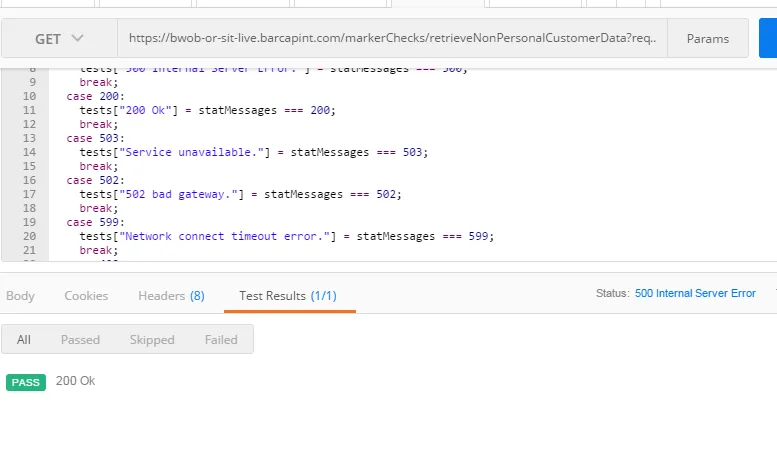Click the "502 bad gateway." test line
This screenshot has height=449, width=777.
[x=240, y=194]
